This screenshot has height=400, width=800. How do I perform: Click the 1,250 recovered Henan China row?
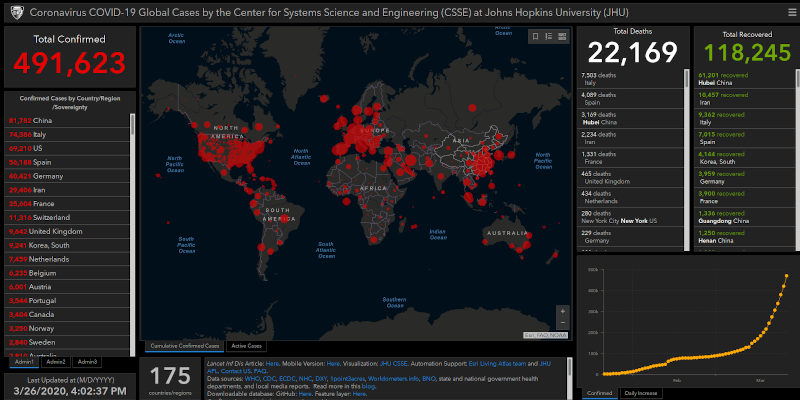(745, 237)
